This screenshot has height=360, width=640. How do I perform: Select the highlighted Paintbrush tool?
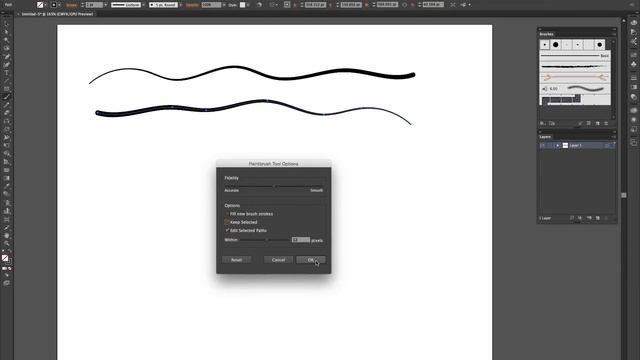click(7, 97)
